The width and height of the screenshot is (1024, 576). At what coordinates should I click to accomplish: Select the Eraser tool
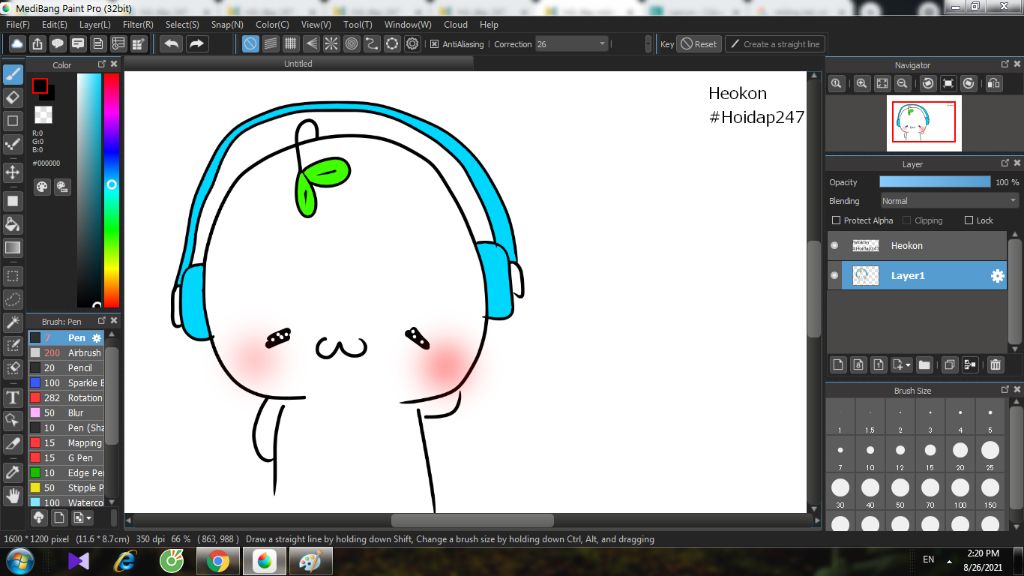tap(12, 98)
